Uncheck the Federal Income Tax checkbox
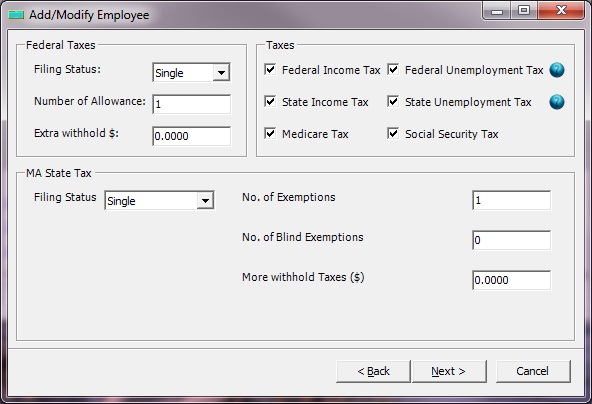This screenshot has height=404, width=592. (x=270, y=69)
